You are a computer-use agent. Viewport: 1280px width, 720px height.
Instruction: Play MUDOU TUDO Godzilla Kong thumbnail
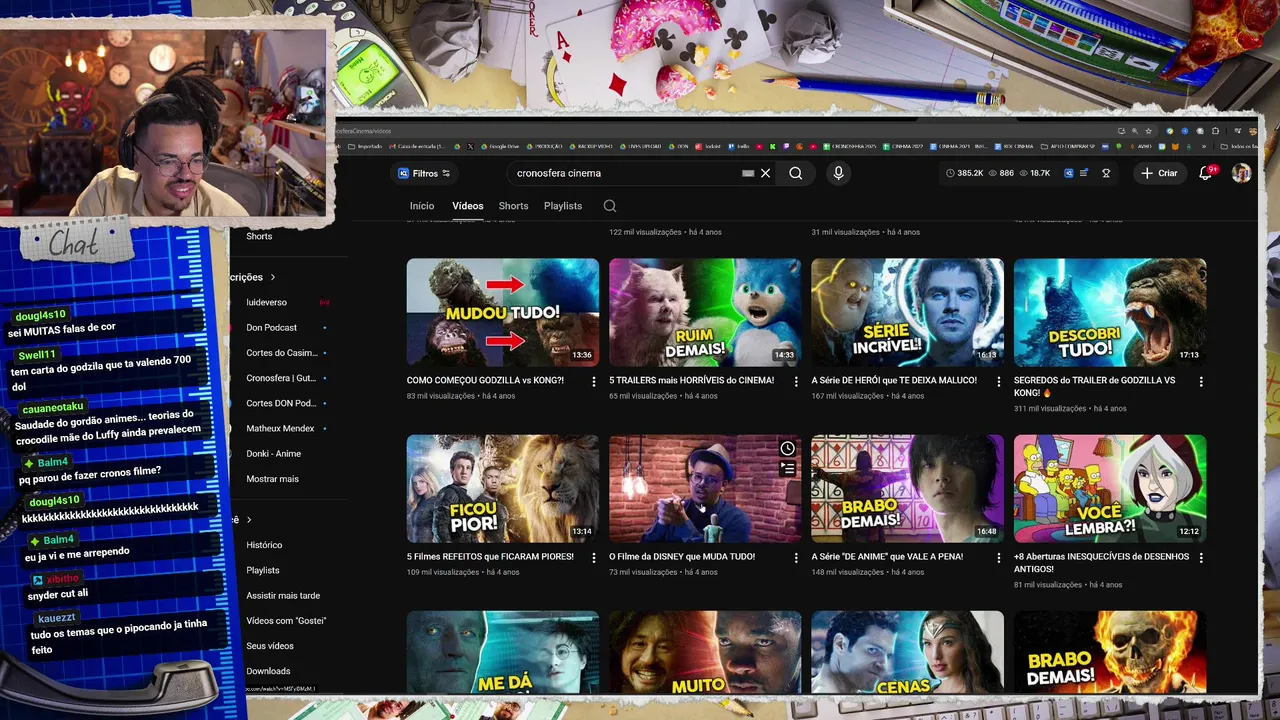click(x=503, y=312)
